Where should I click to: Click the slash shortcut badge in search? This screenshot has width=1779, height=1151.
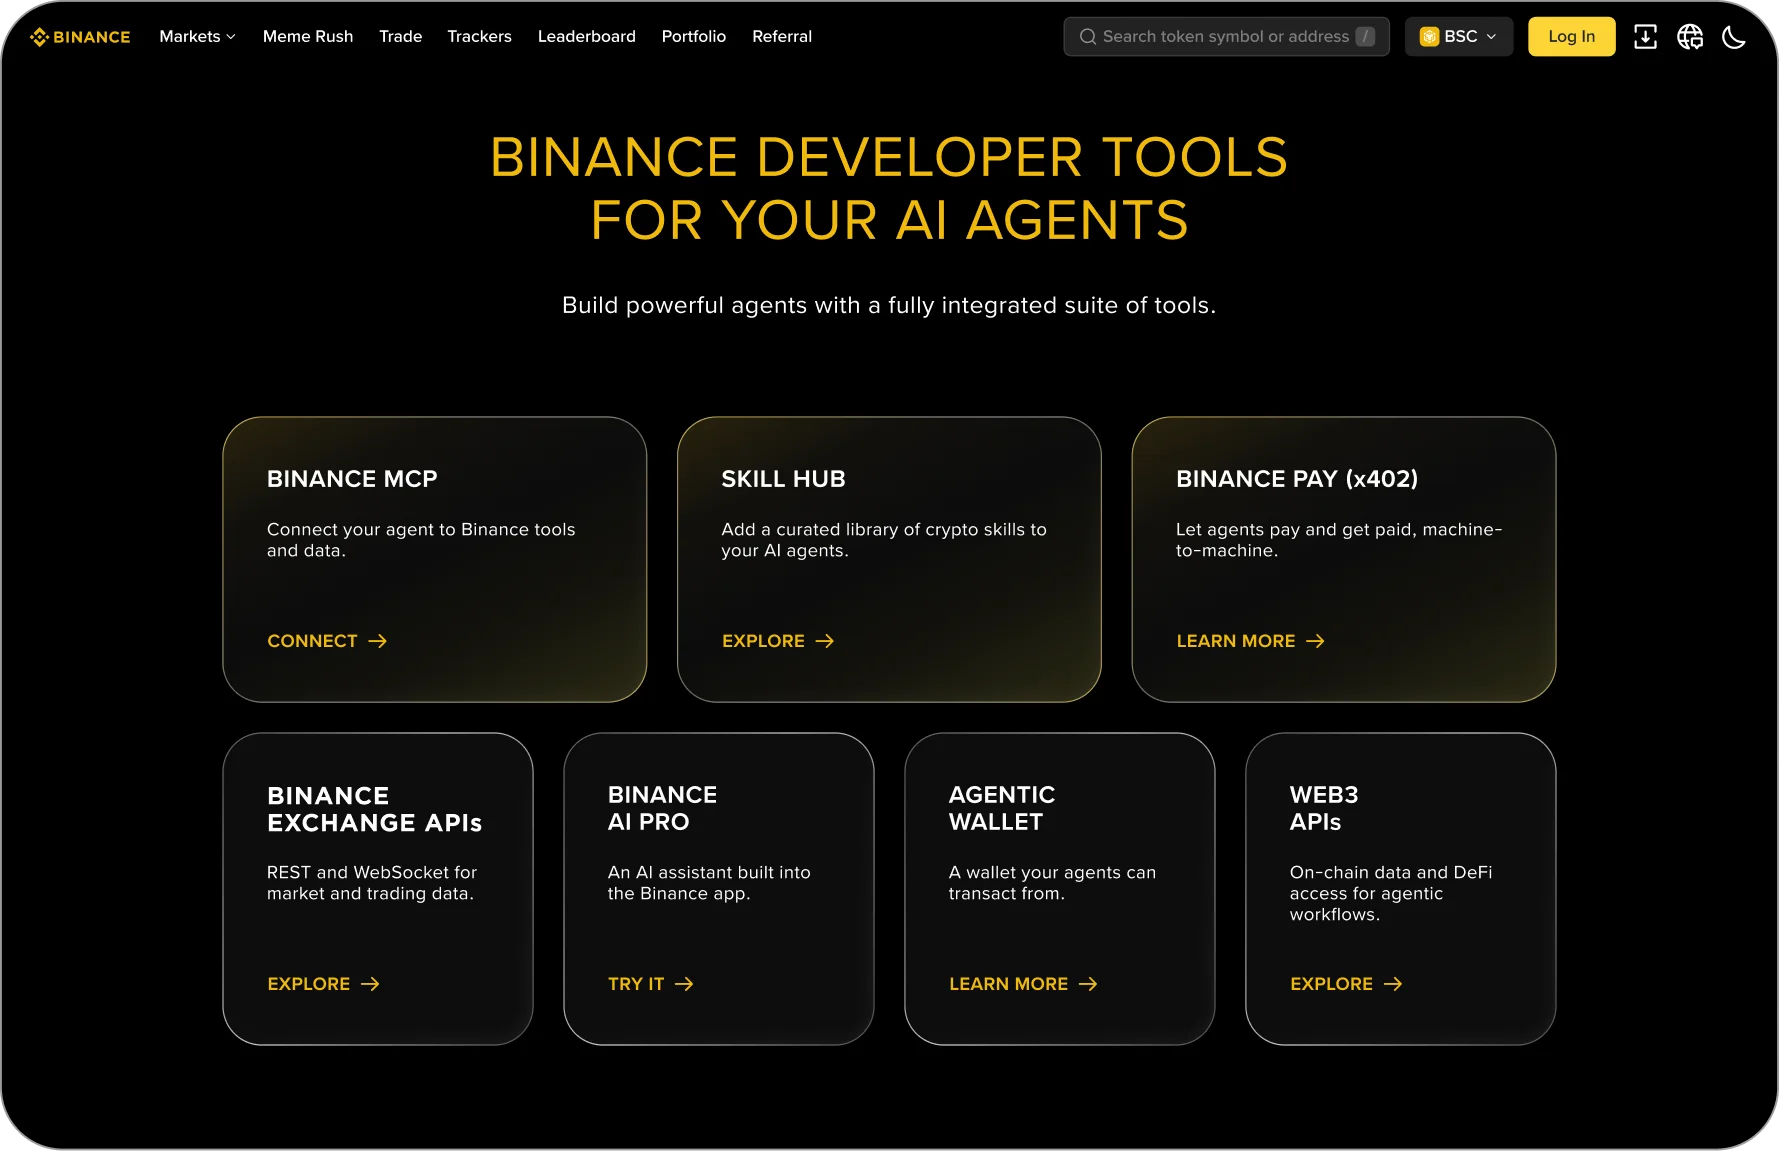point(1365,37)
